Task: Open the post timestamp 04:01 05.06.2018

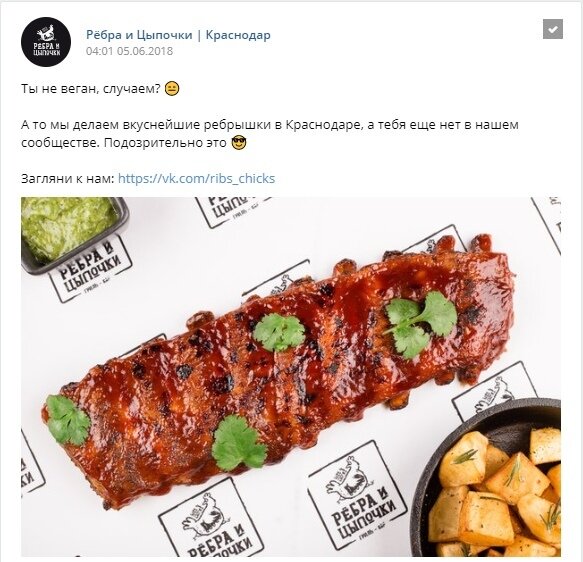Action: 129,51
